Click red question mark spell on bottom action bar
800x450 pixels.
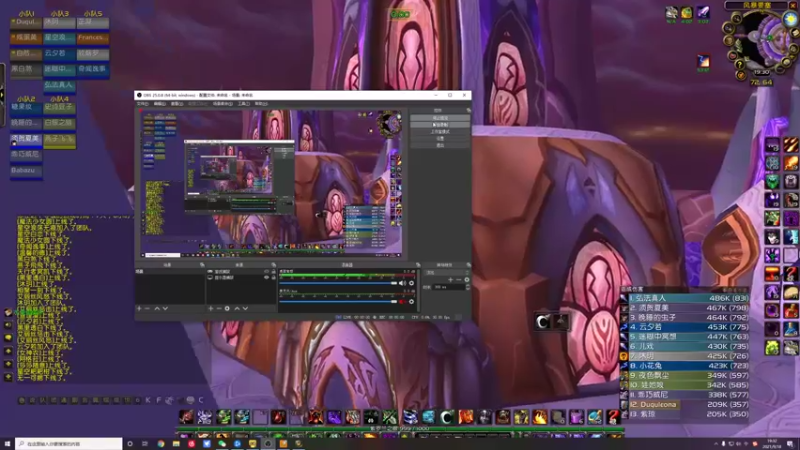pos(613,417)
